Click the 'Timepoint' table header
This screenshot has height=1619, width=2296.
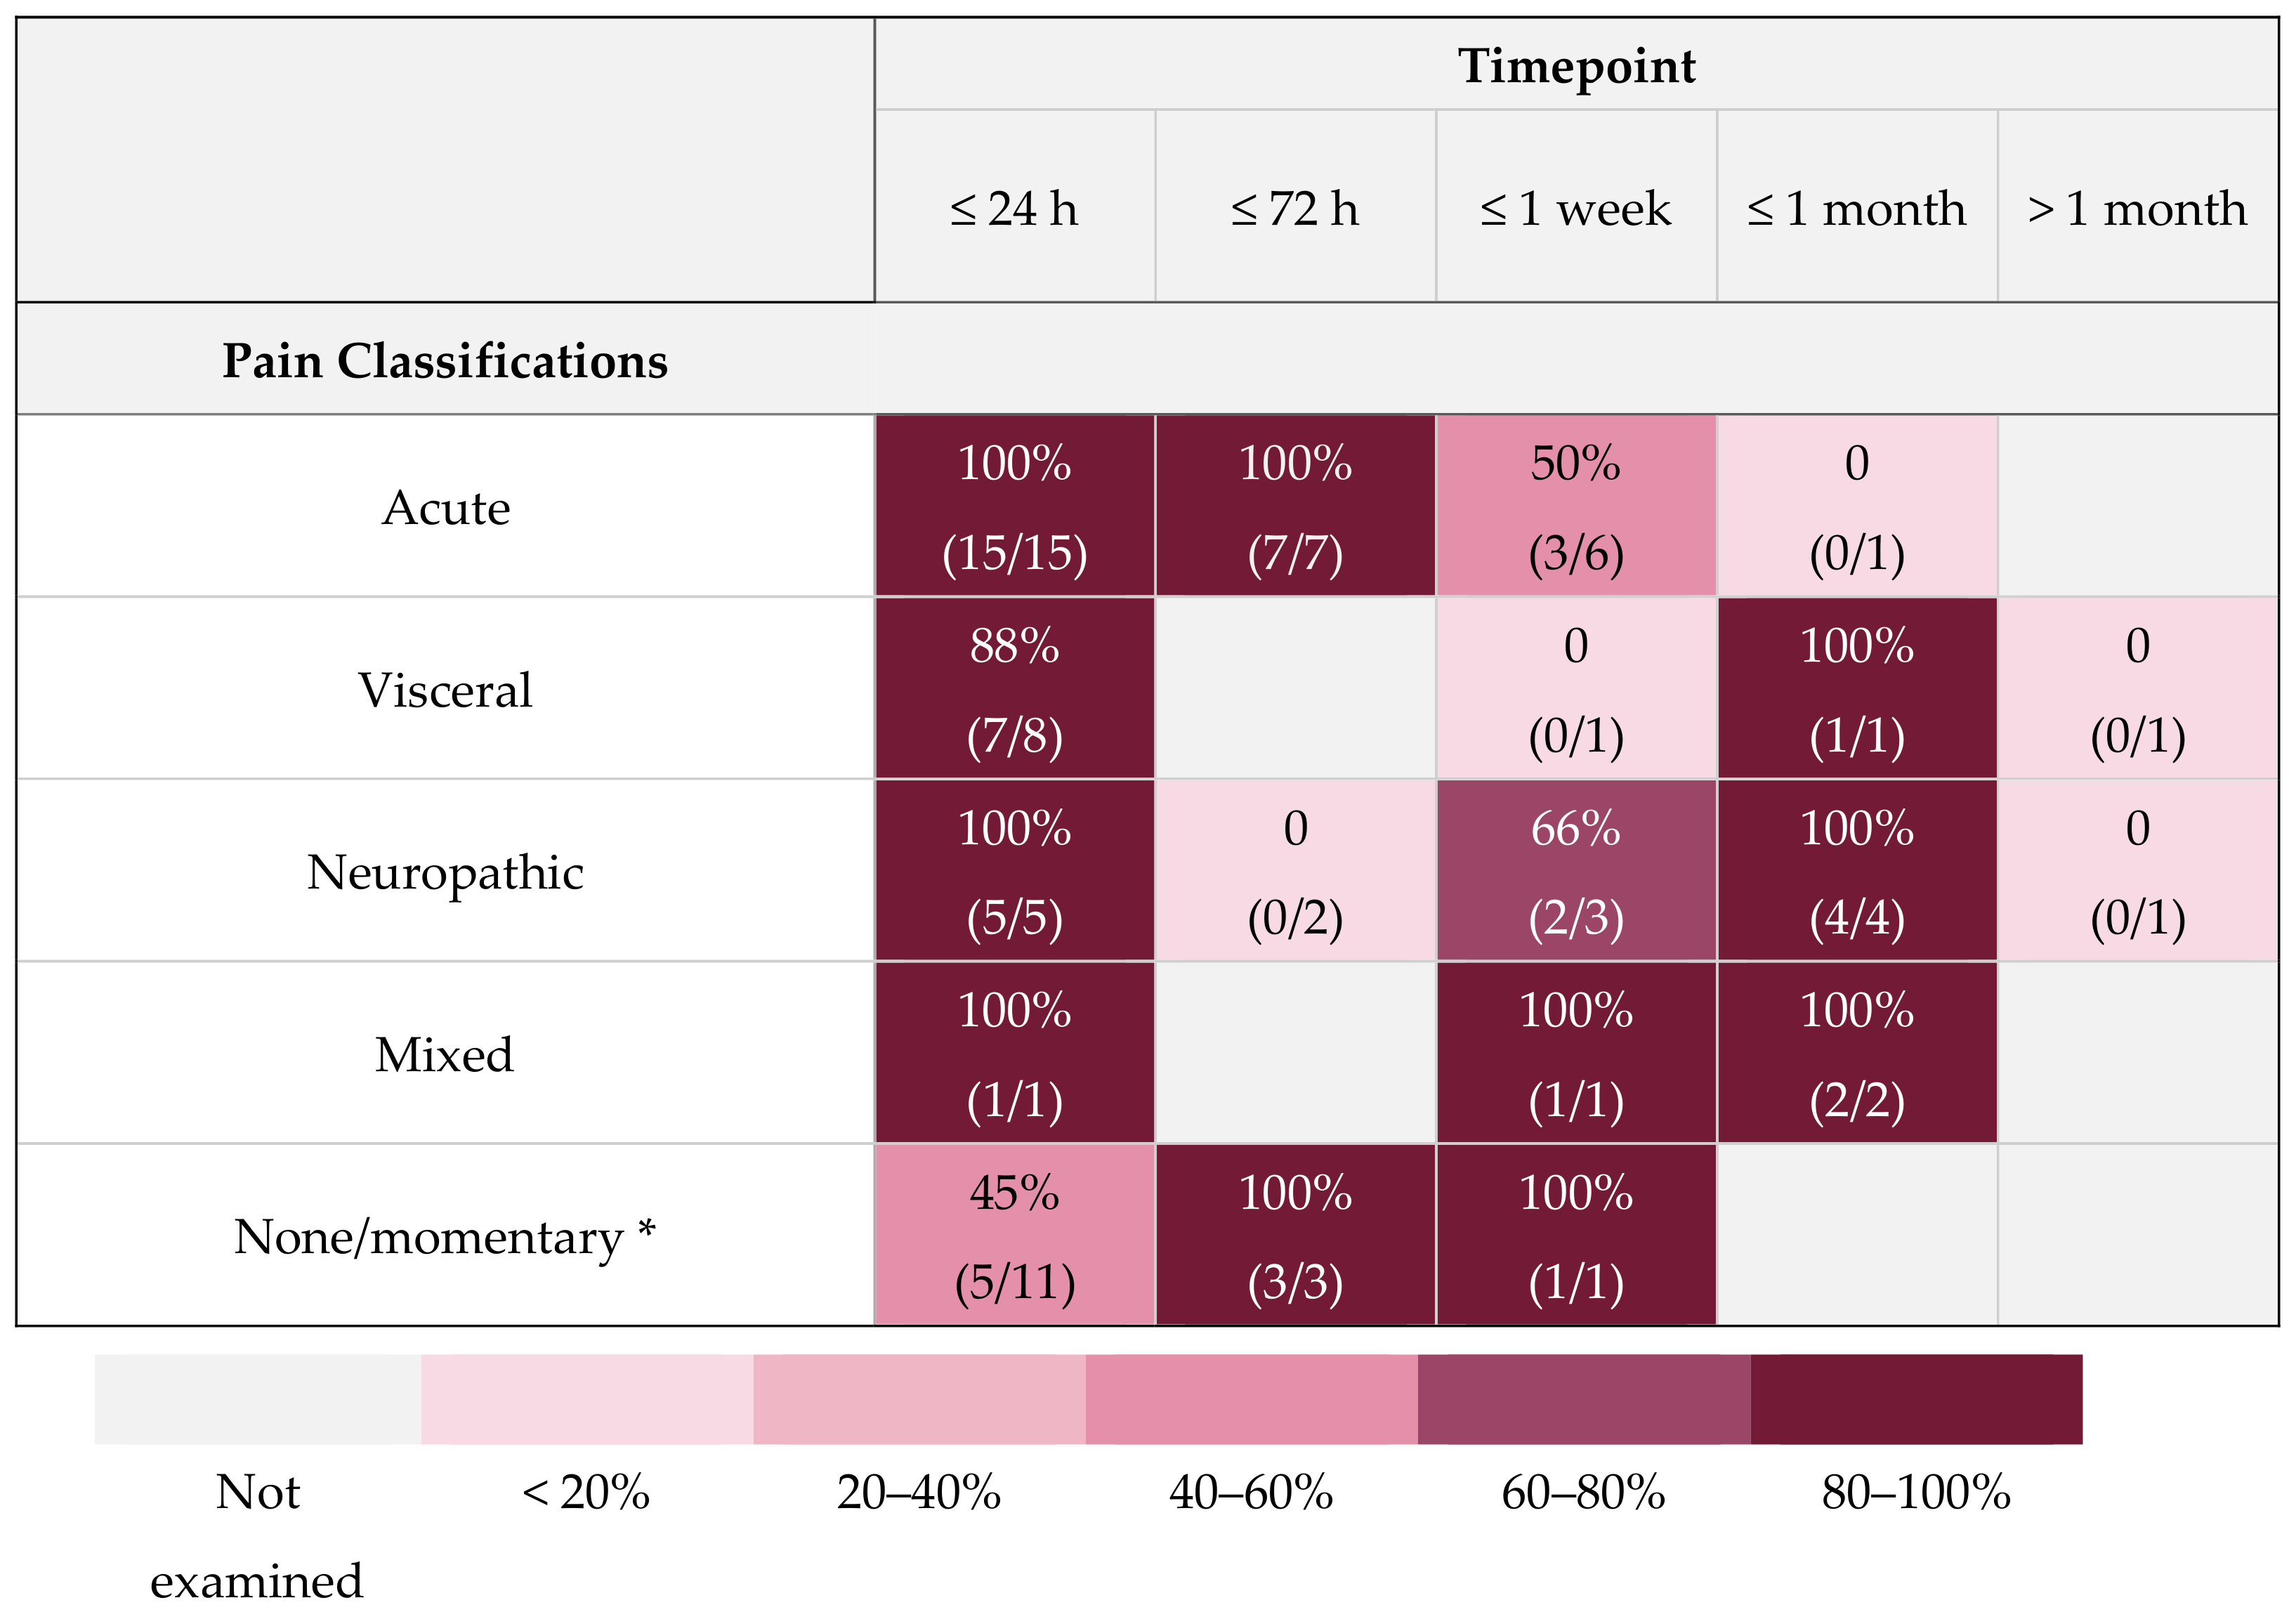[1576, 66]
